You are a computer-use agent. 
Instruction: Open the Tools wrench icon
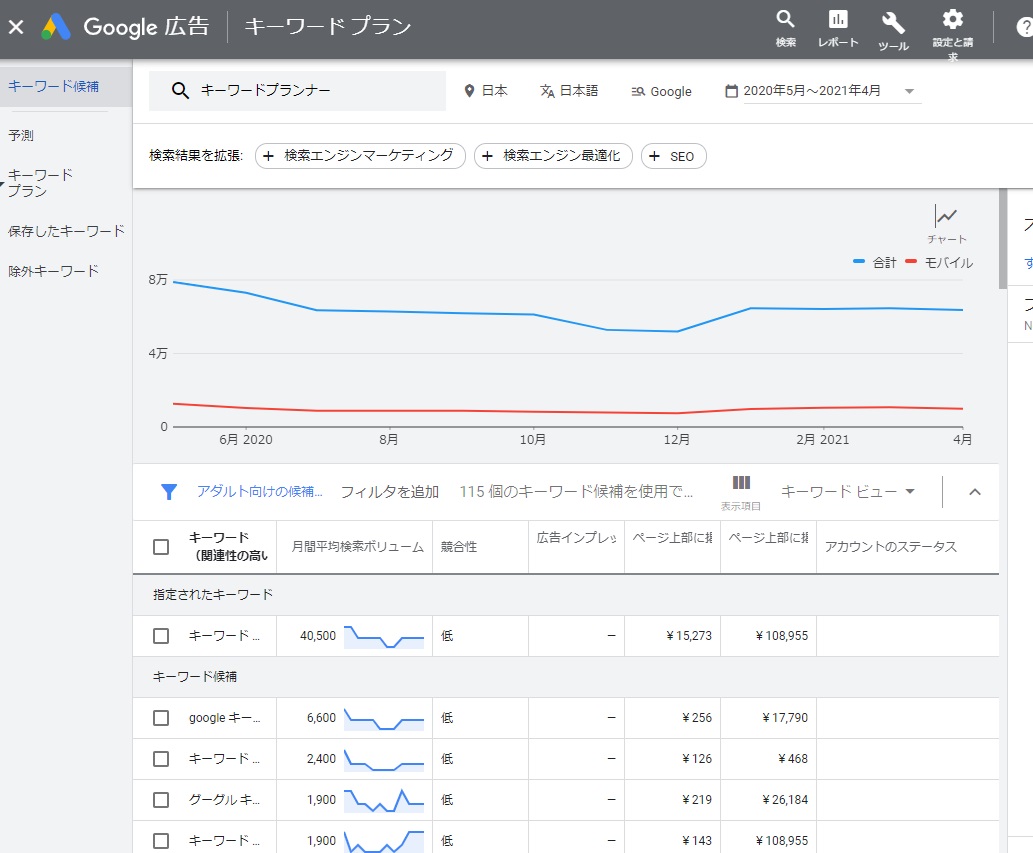pos(892,22)
